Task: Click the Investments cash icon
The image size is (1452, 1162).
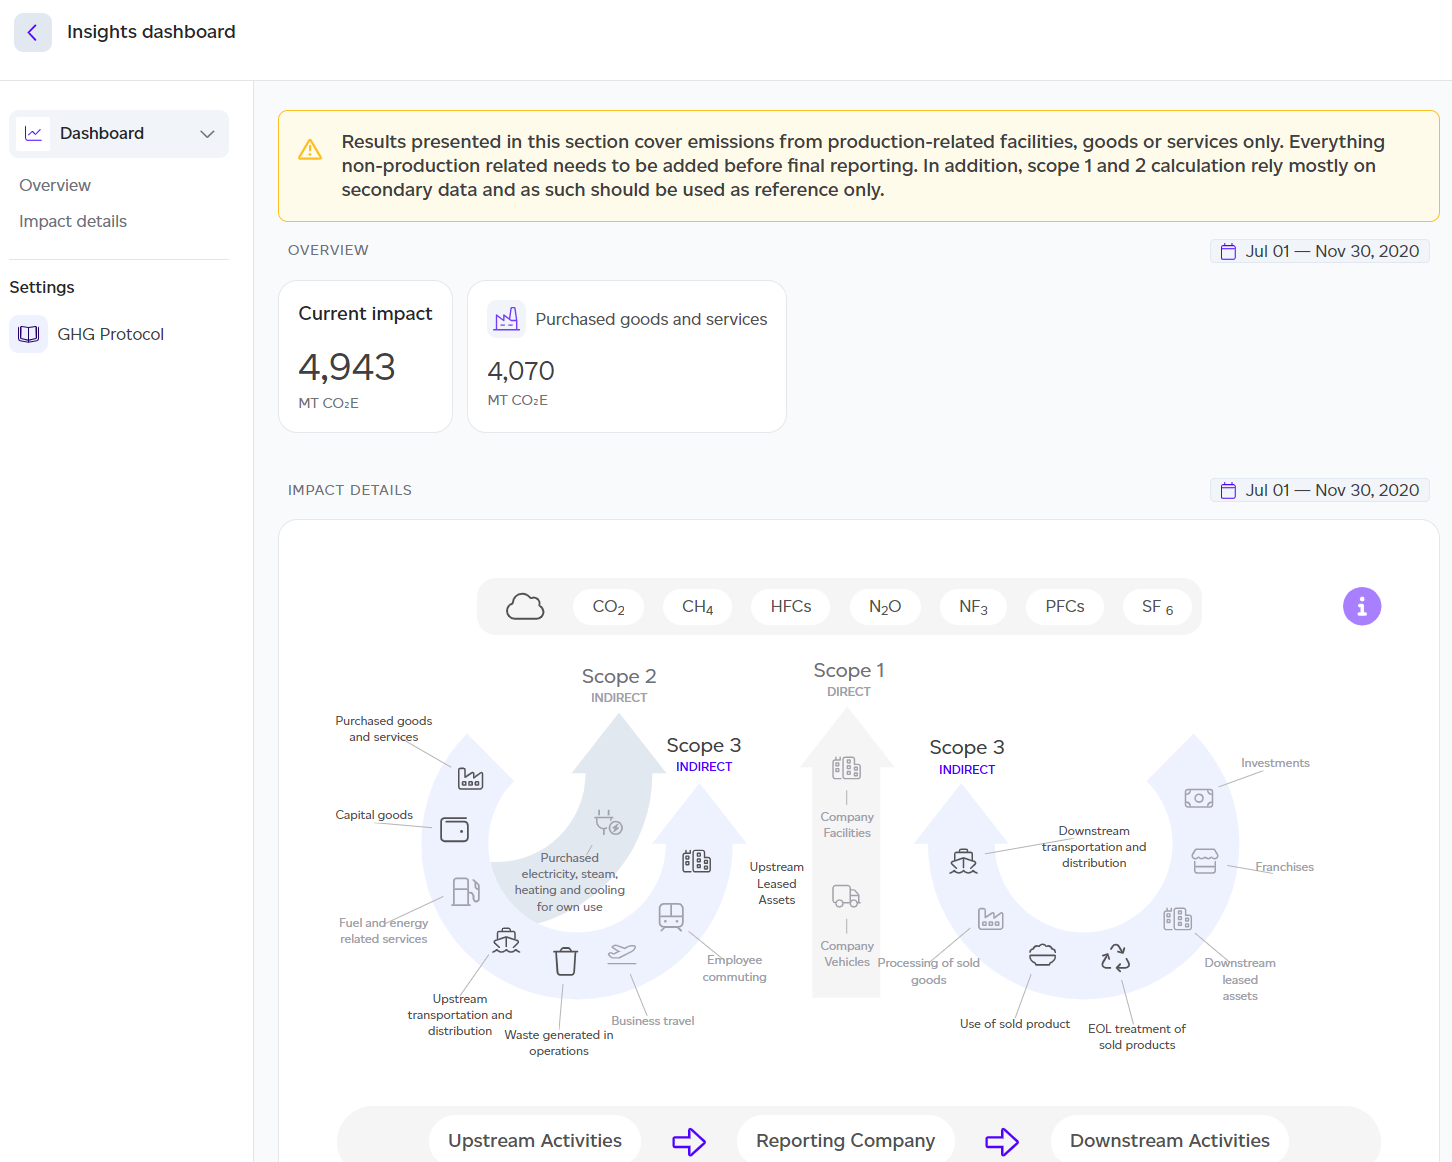Action: coord(1199,798)
